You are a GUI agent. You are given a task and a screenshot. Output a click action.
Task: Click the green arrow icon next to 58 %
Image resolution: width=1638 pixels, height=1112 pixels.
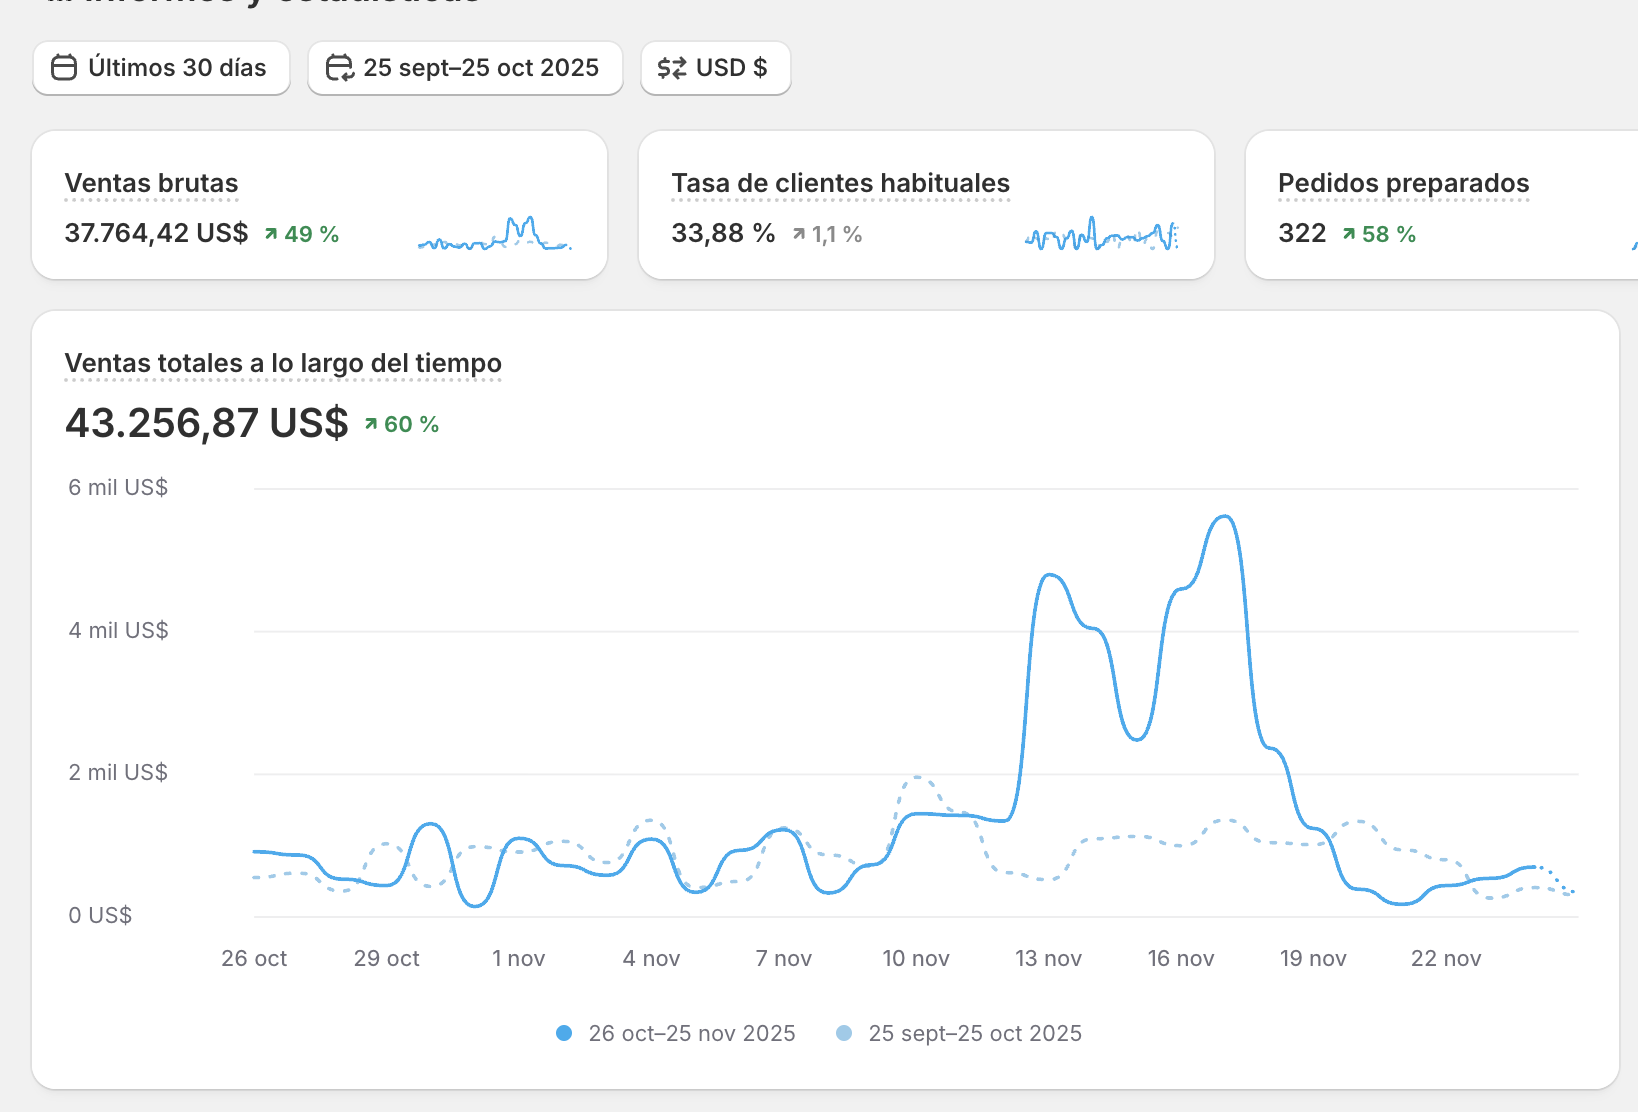1349,234
